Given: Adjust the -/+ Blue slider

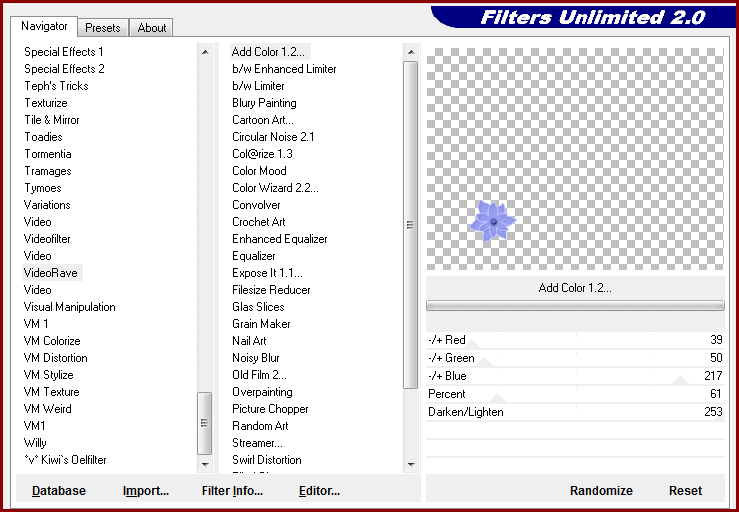Looking at the screenshot, I should 575,376.
